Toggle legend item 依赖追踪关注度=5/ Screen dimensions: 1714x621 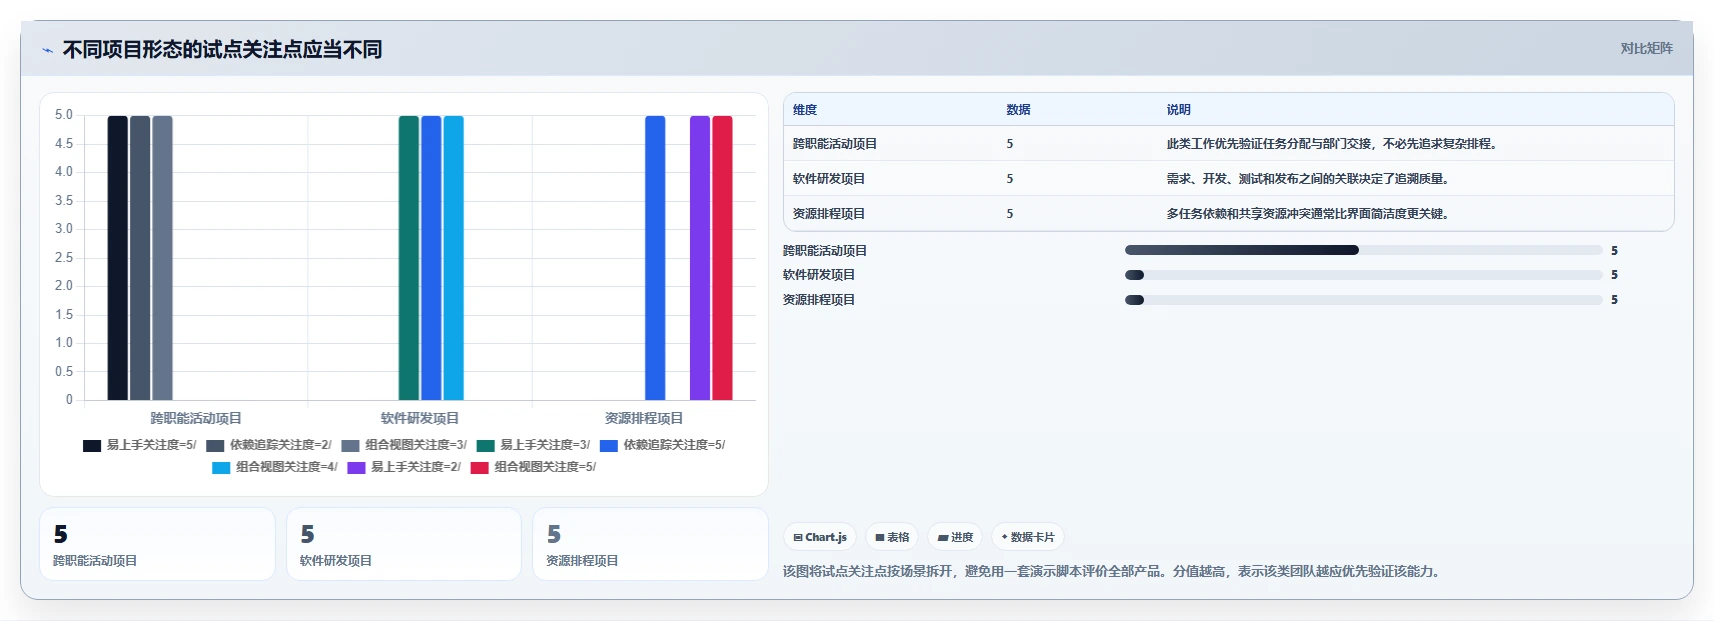[663, 445]
